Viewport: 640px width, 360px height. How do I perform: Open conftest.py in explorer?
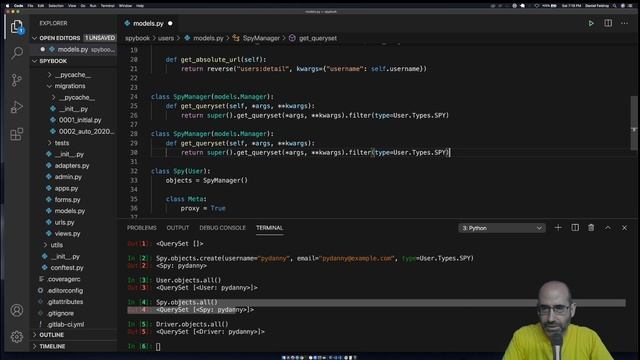click(67, 268)
